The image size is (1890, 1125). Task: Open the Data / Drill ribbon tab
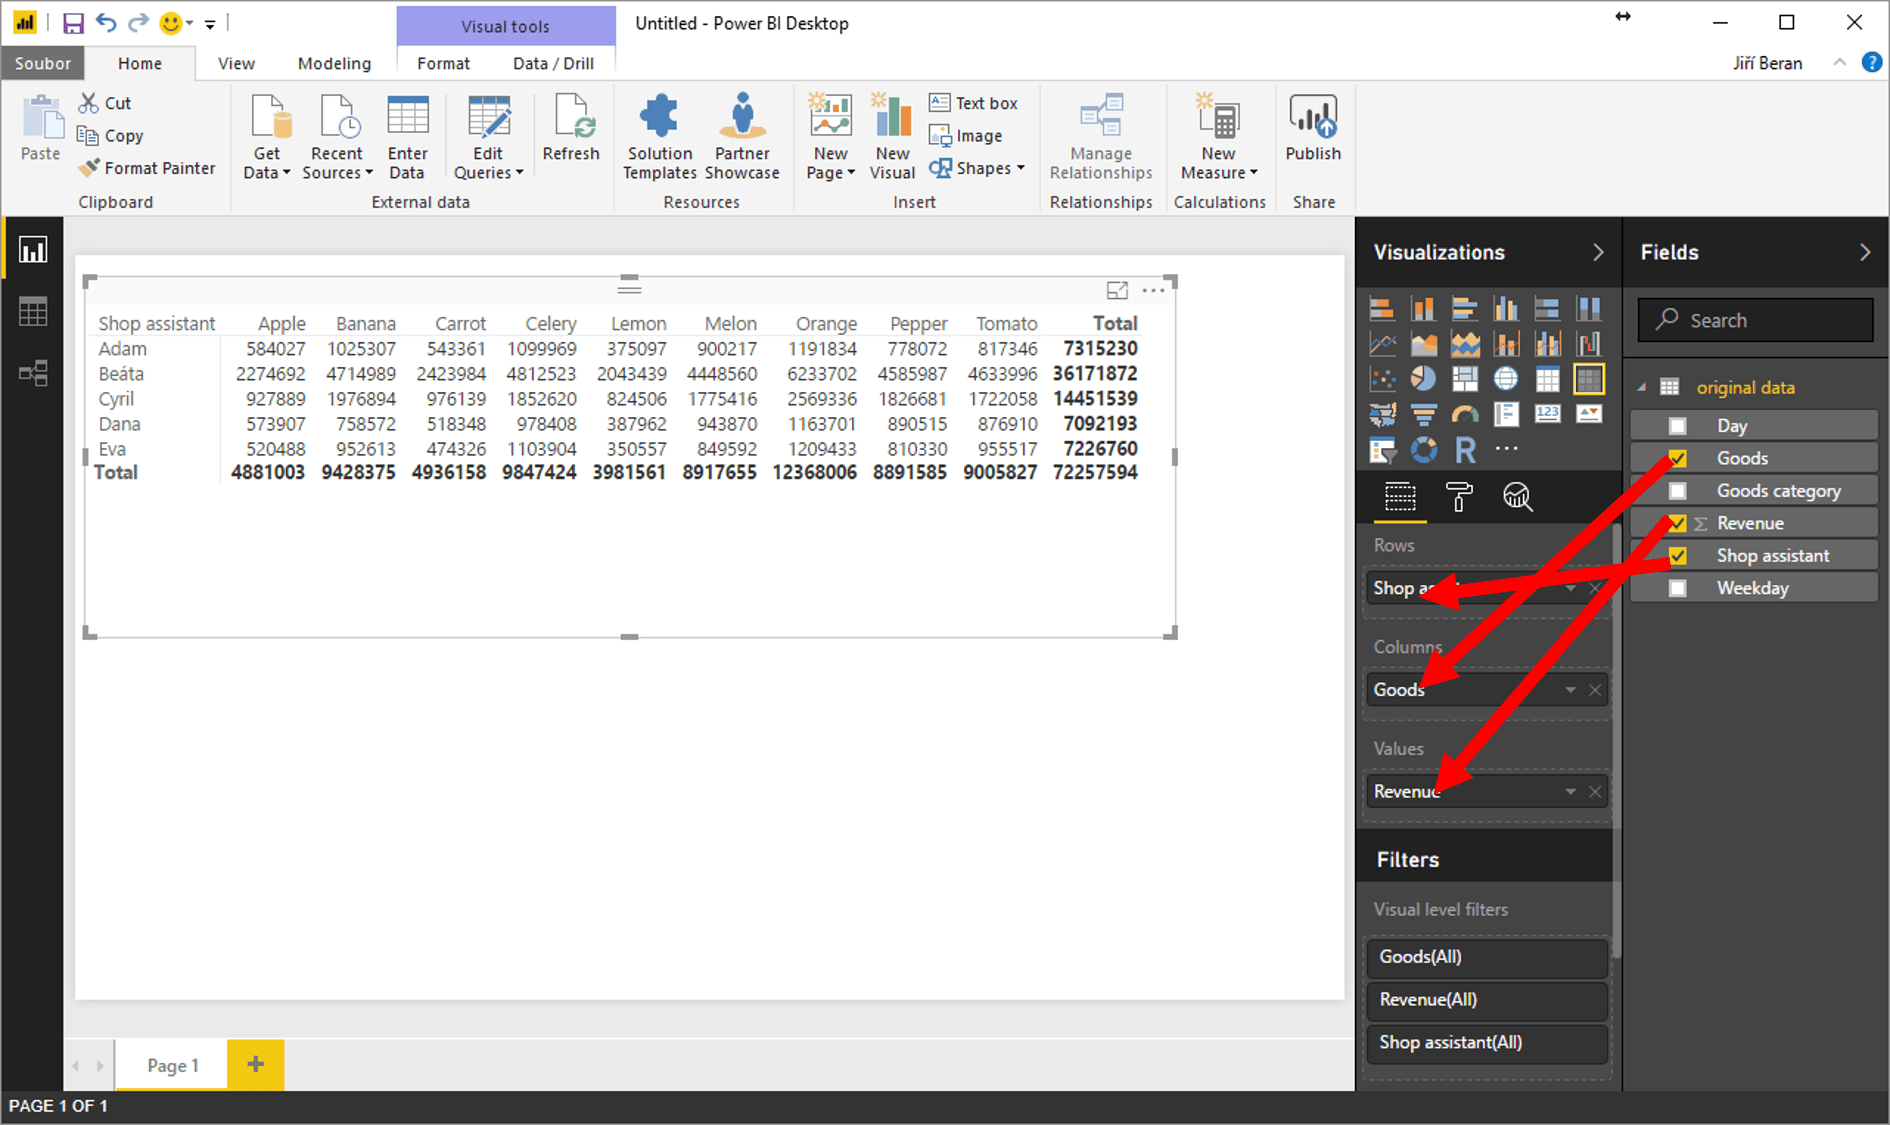[x=553, y=63]
